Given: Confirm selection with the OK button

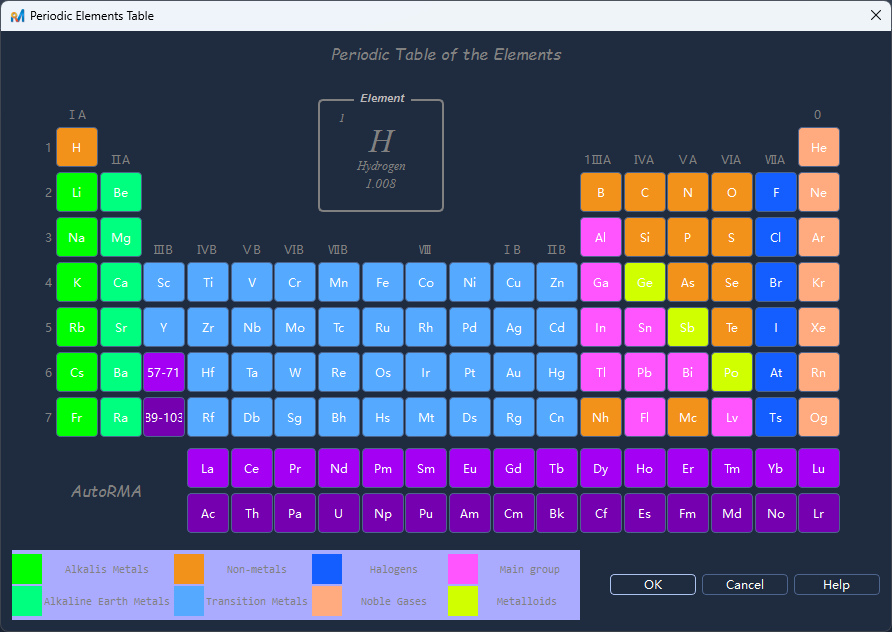Looking at the screenshot, I should point(653,584).
